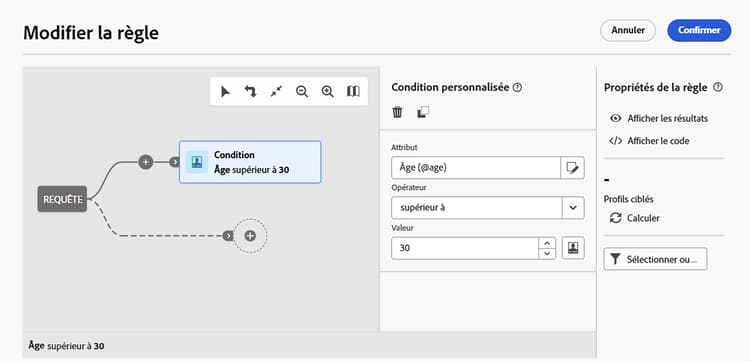Click Afficher les résultats
Screen dimensions: 750x361
point(659,119)
